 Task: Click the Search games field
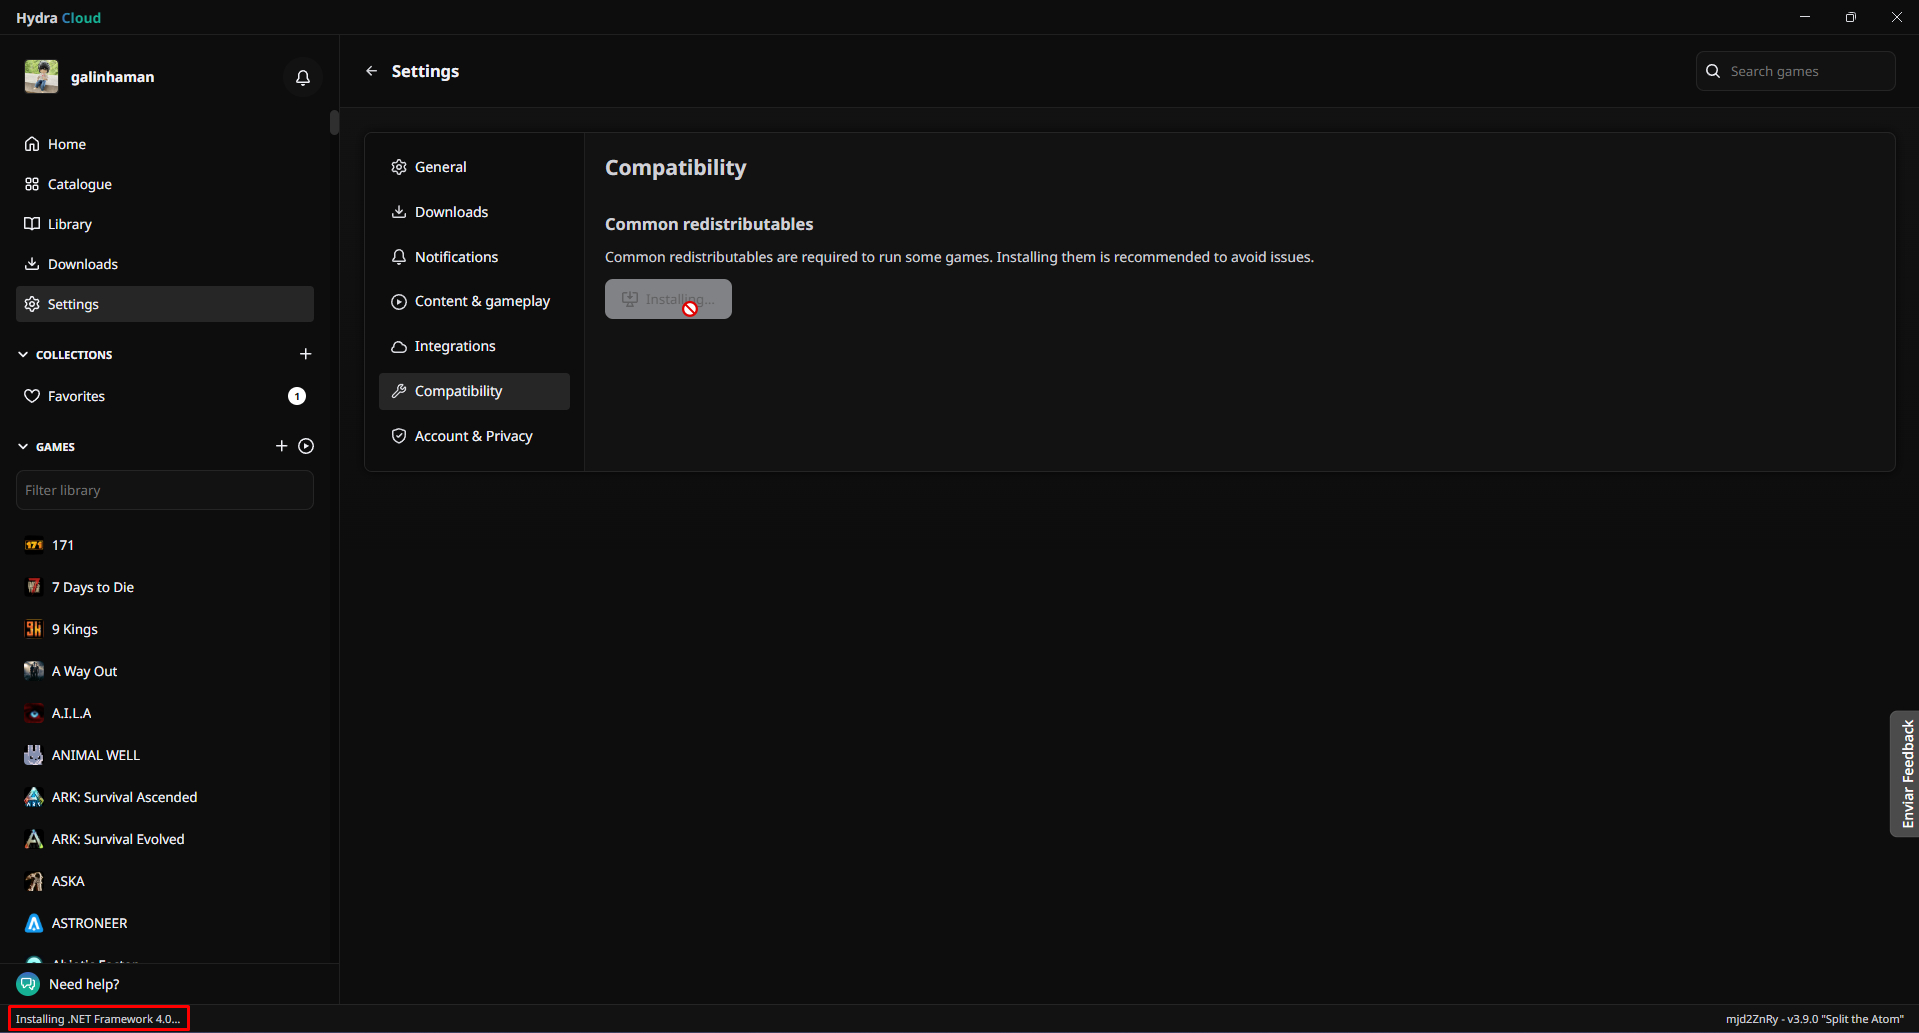click(1806, 71)
